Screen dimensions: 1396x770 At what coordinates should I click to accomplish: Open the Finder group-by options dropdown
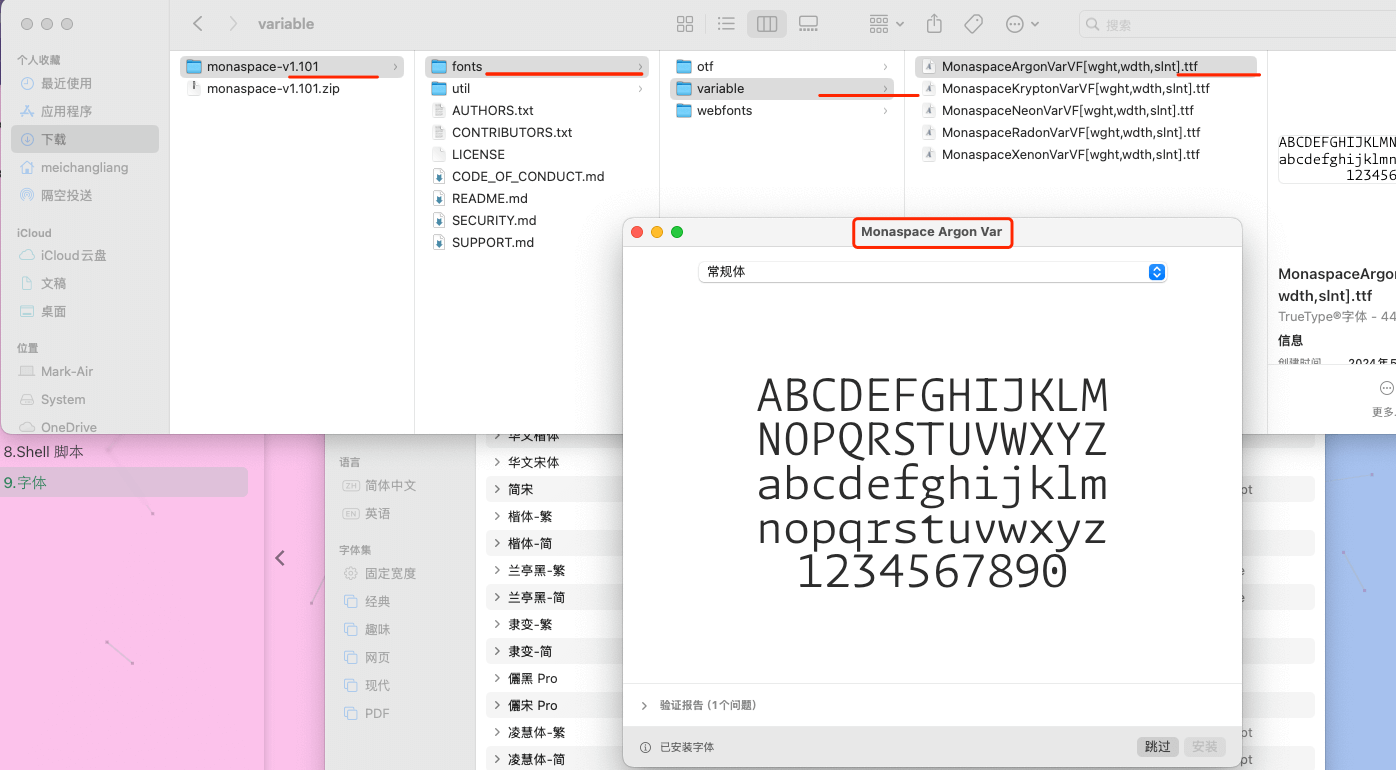[x=886, y=24]
